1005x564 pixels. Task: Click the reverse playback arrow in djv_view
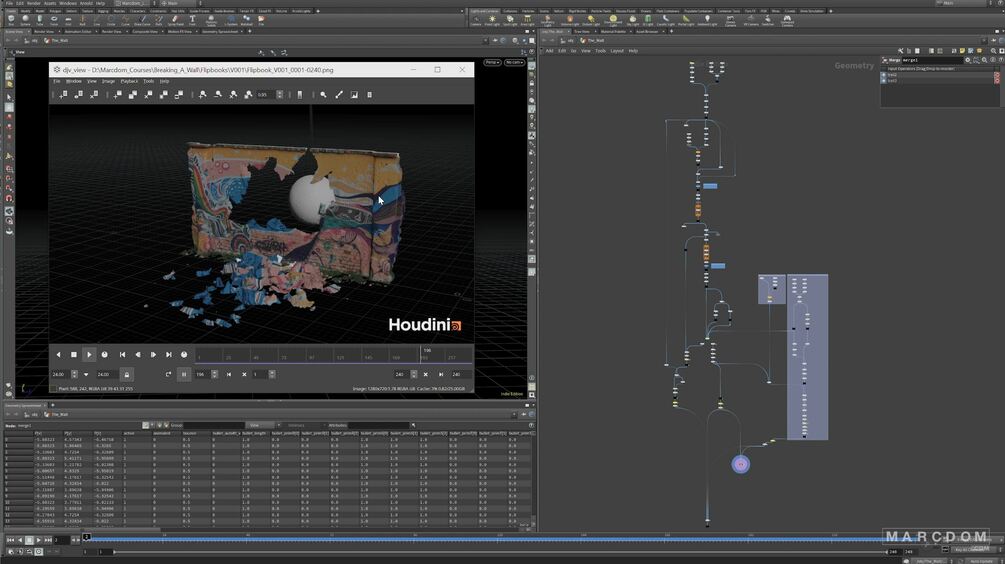(x=58, y=354)
